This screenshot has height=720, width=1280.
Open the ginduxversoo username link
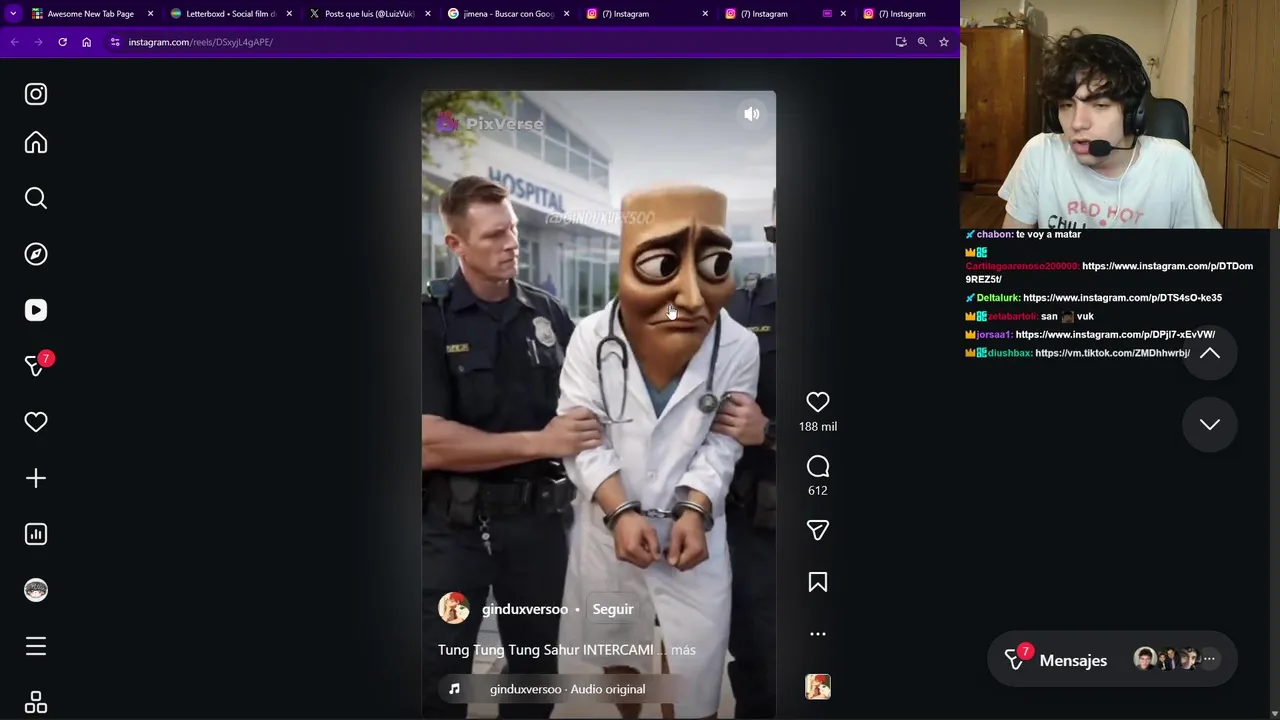coord(525,609)
